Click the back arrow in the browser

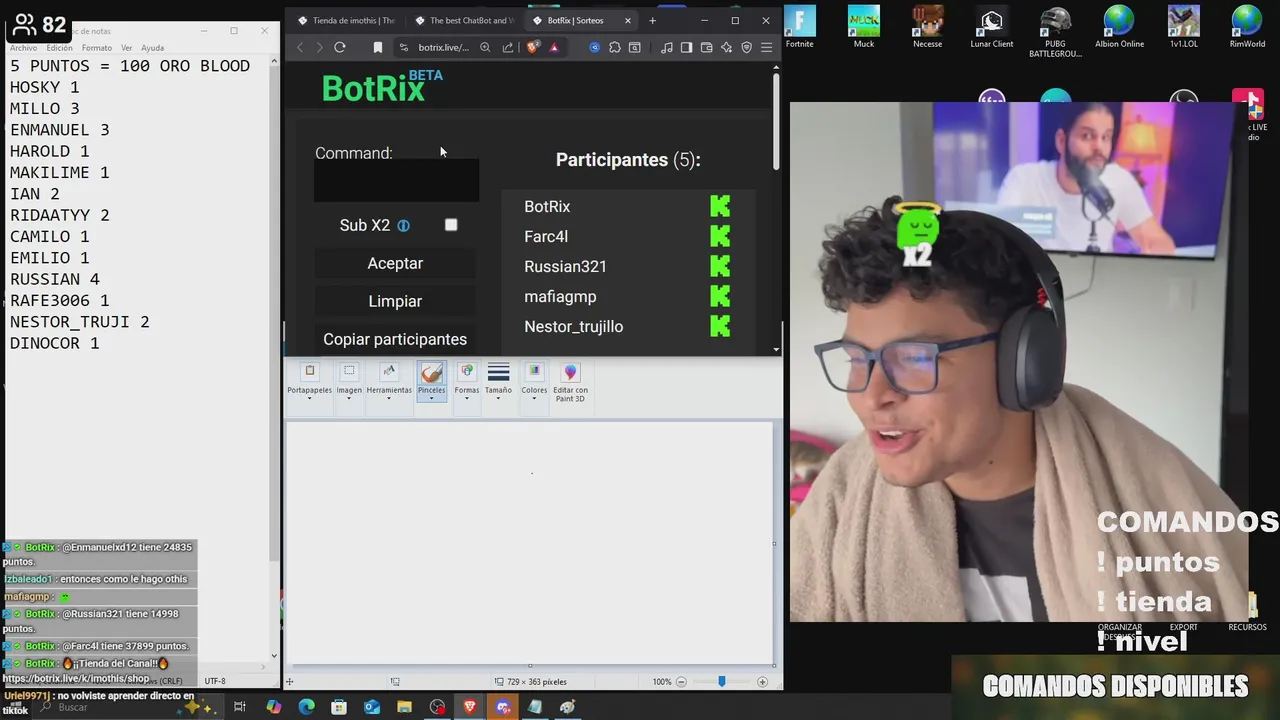pos(300,47)
